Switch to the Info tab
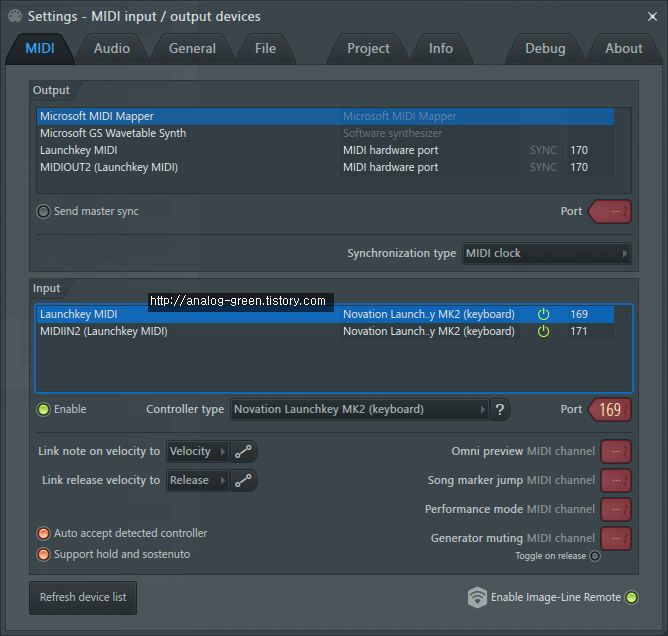 (441, 49)
